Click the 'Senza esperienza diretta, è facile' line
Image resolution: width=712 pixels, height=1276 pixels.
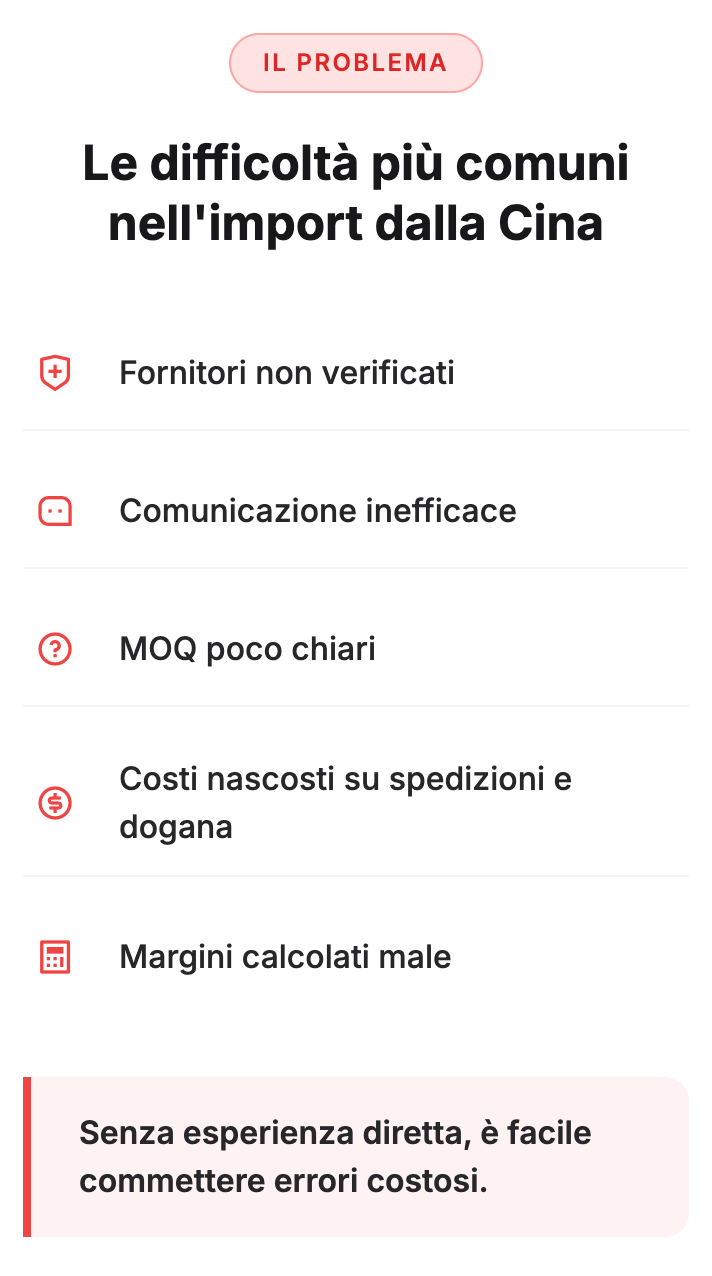335,1133
